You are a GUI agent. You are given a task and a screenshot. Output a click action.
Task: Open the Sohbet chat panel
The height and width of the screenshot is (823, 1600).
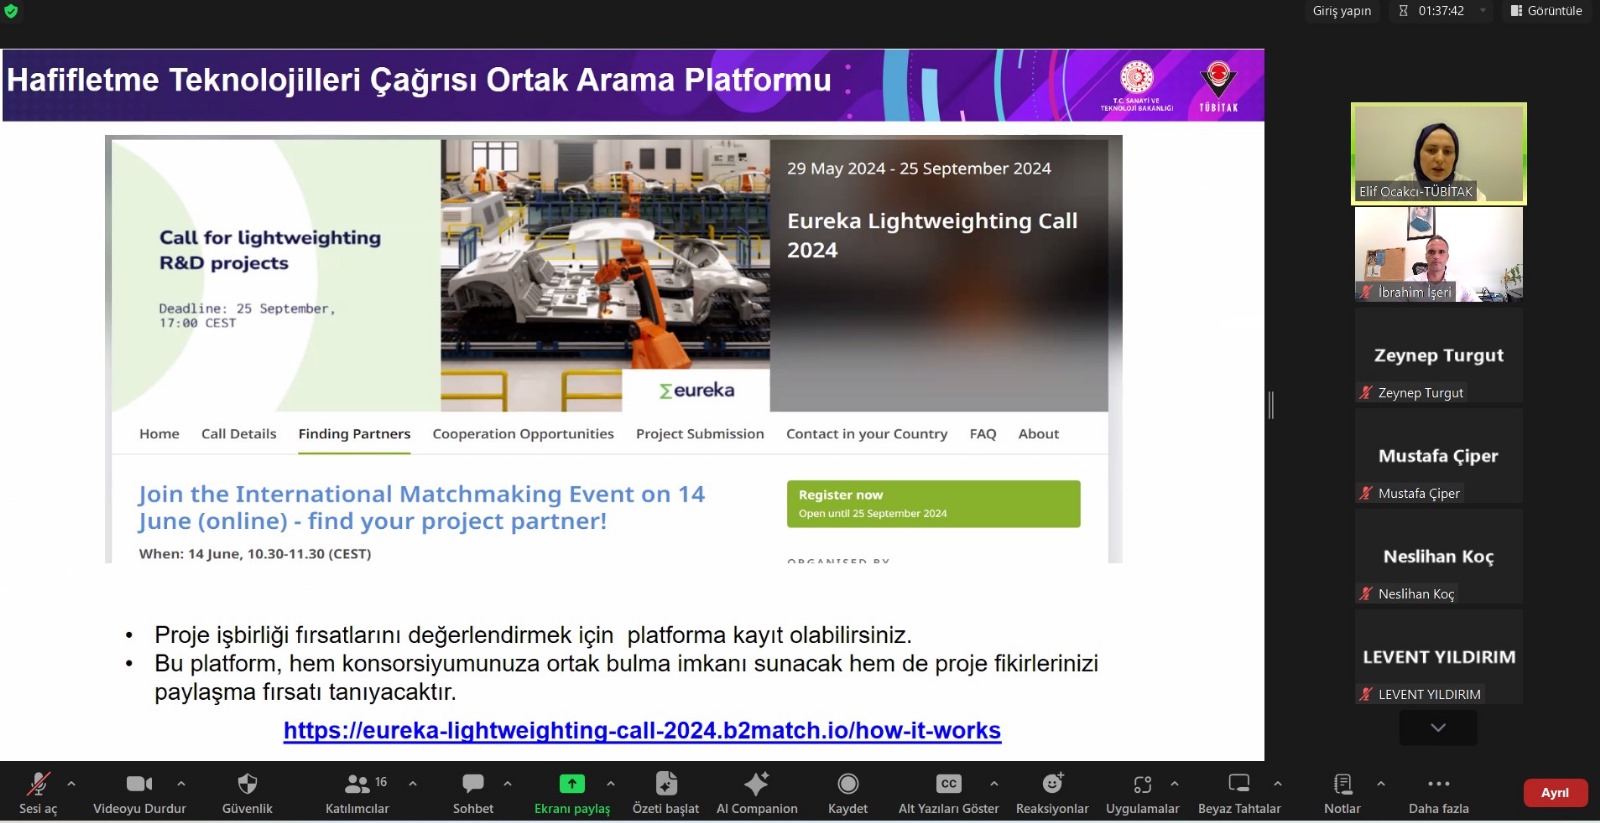click(x=473, y=793)
